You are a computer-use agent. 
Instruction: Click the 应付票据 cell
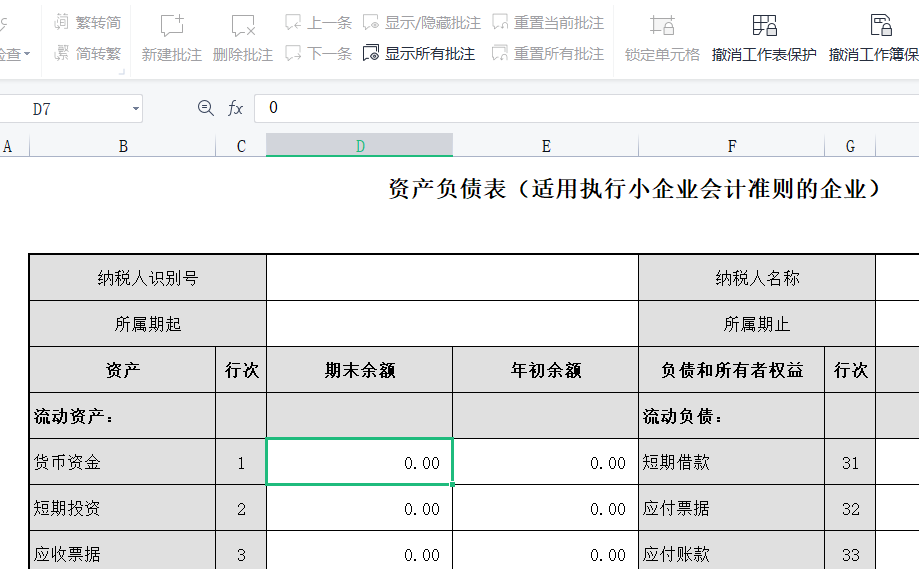tap(731, 508)
